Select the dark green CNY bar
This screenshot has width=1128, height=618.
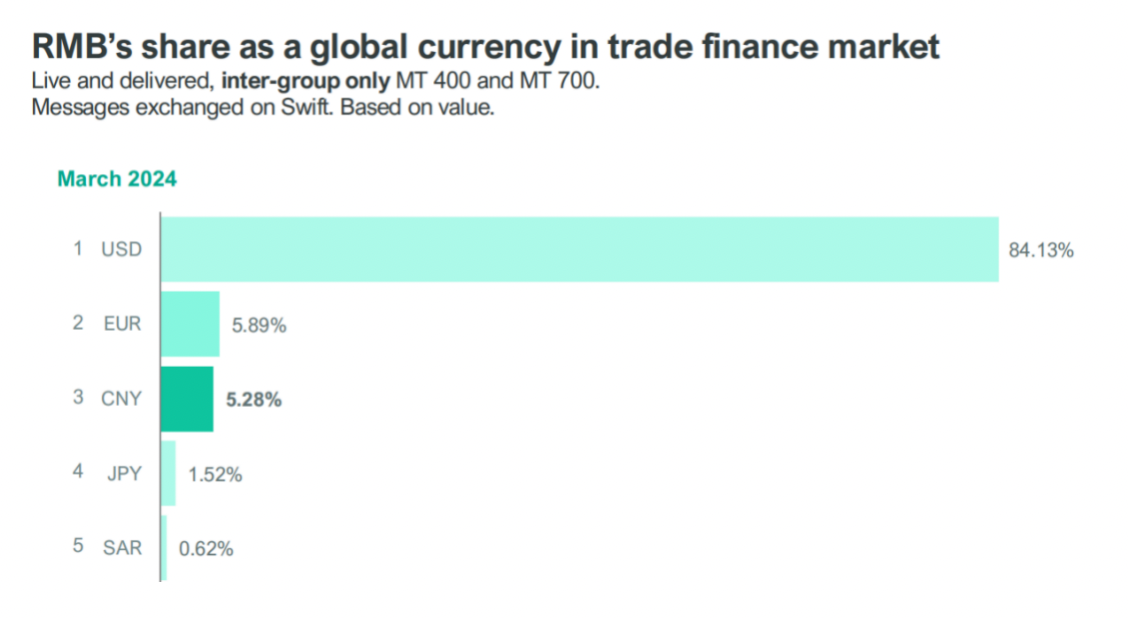(x=187, y=399)
